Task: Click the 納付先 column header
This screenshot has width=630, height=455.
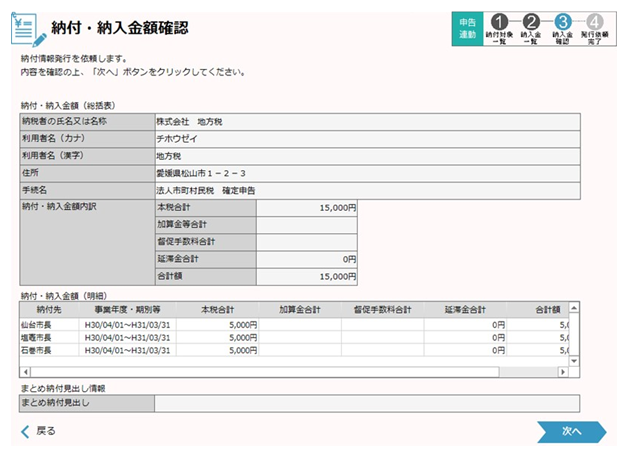Action: point(49,309)
